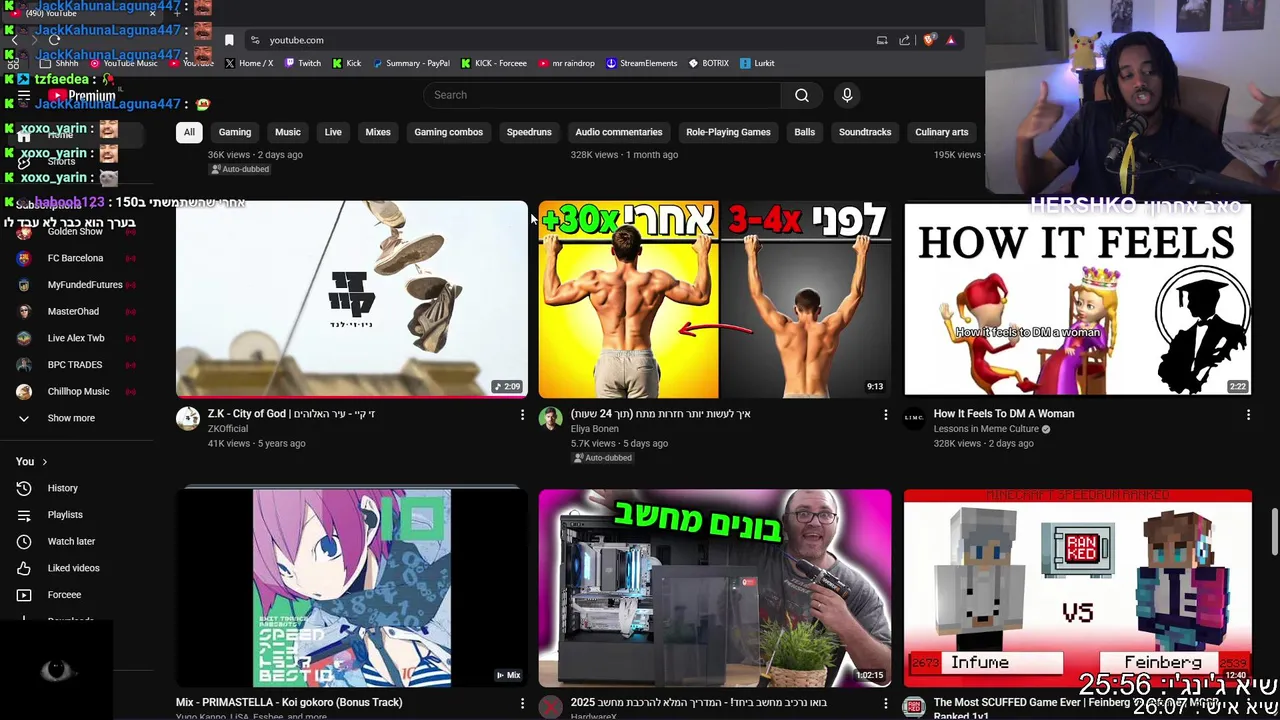Screen dimensions: 1280x720
Task: Open Eliya Bonen channel avatar
Action: tap(551, 419)
